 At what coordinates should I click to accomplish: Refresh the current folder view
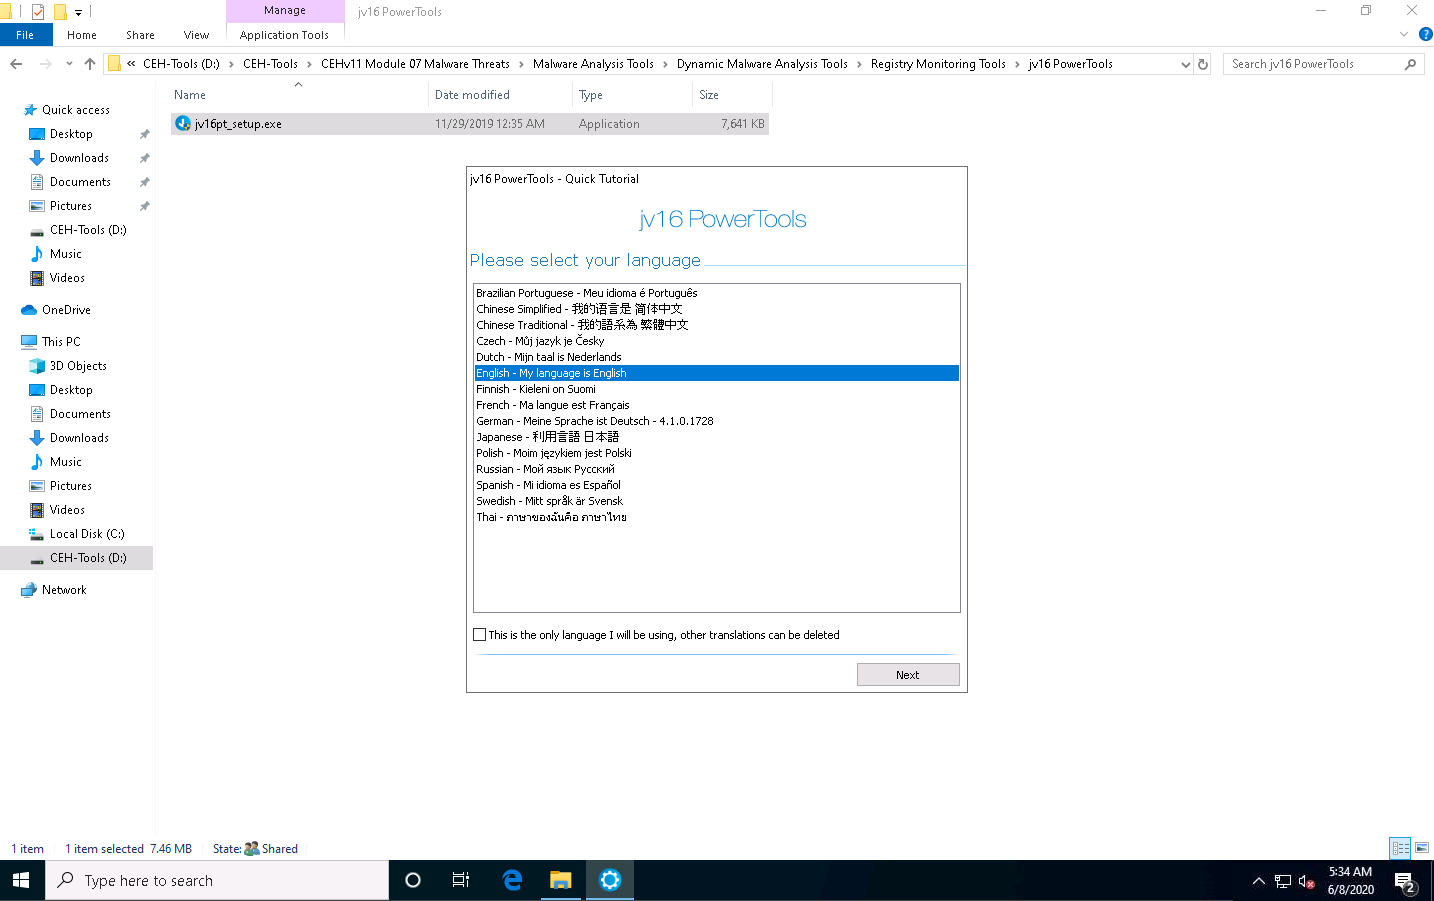pos(1203,64)
